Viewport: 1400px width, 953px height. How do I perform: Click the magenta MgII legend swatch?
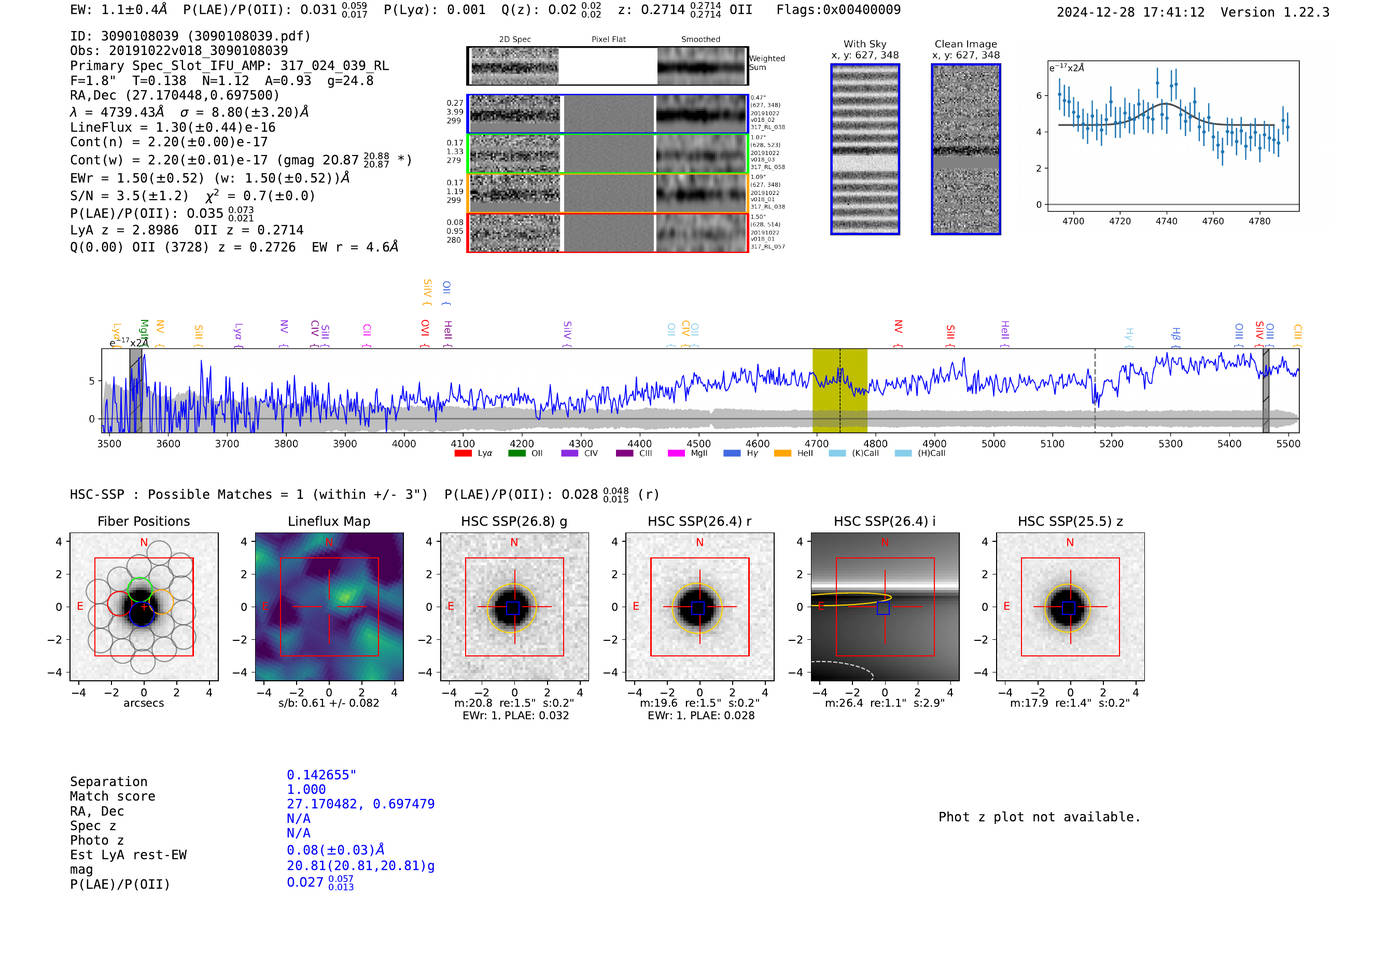point(676,453)
